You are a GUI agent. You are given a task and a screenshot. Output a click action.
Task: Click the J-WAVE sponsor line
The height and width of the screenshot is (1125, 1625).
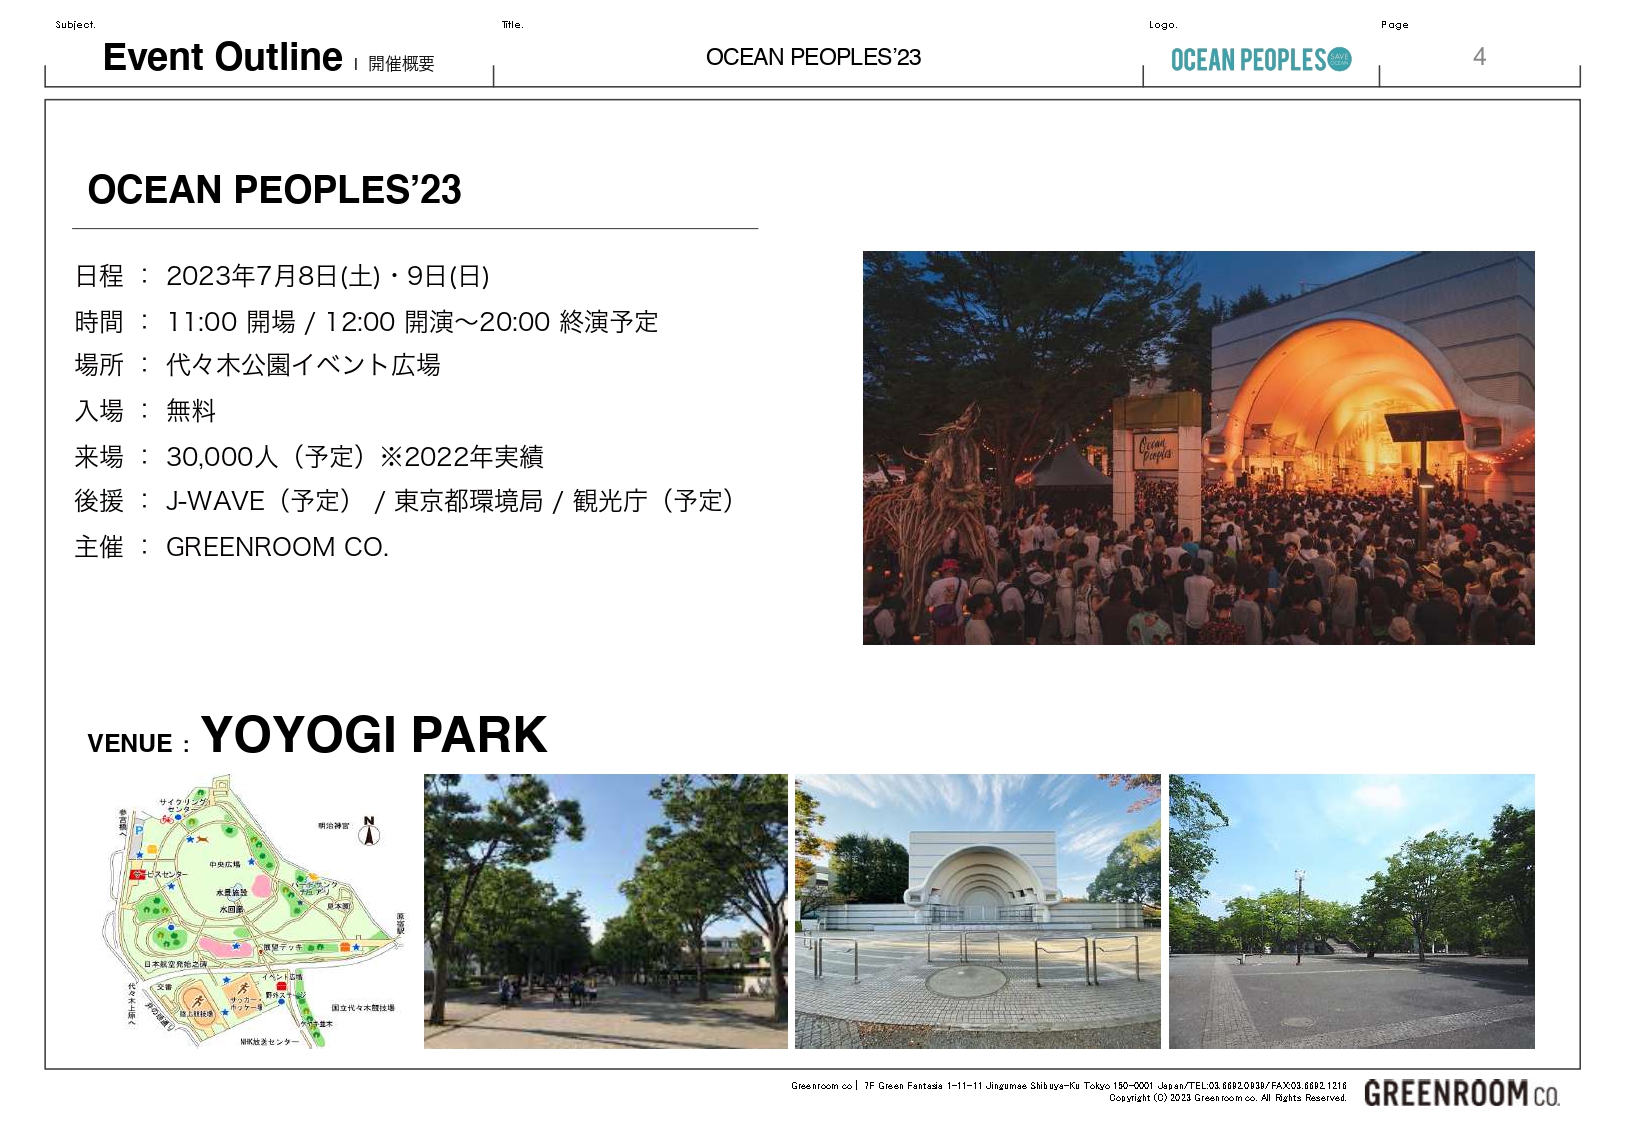[451, 501]
